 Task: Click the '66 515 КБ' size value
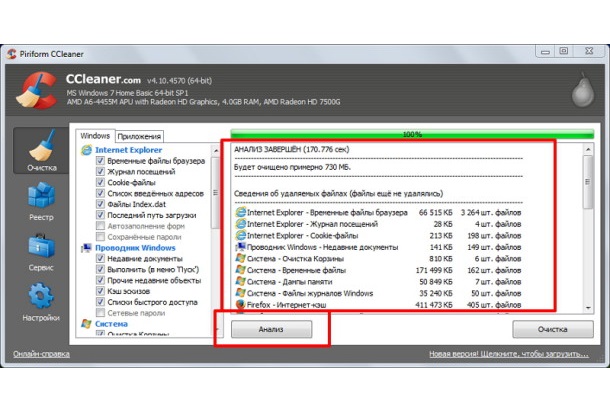tap(436, 213)
